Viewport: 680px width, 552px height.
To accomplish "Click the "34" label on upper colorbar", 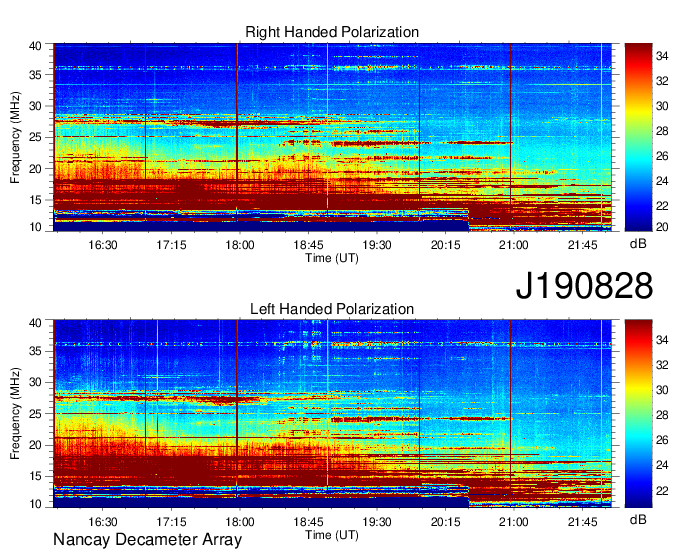I will coord(662,56).
